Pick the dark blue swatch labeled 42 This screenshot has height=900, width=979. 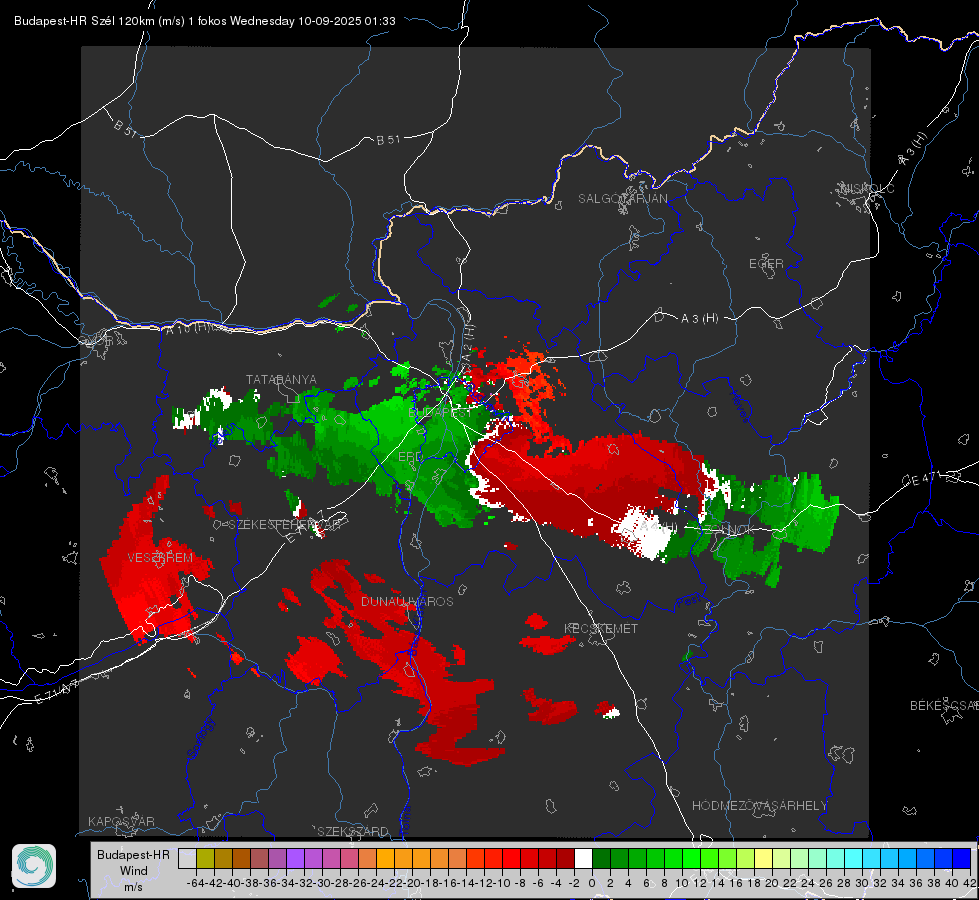click(x=962, y=858)
